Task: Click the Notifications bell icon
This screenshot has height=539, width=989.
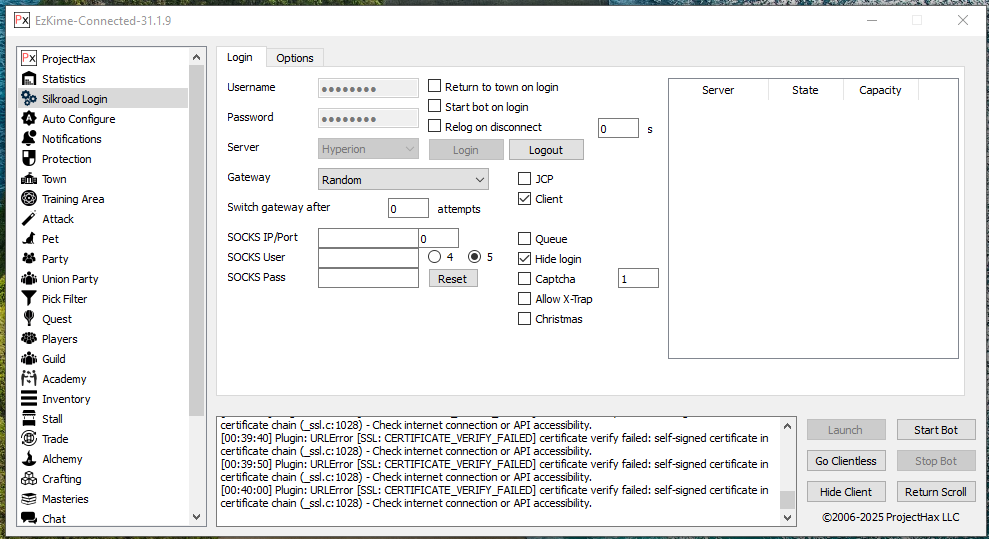Action: [29, 139]
